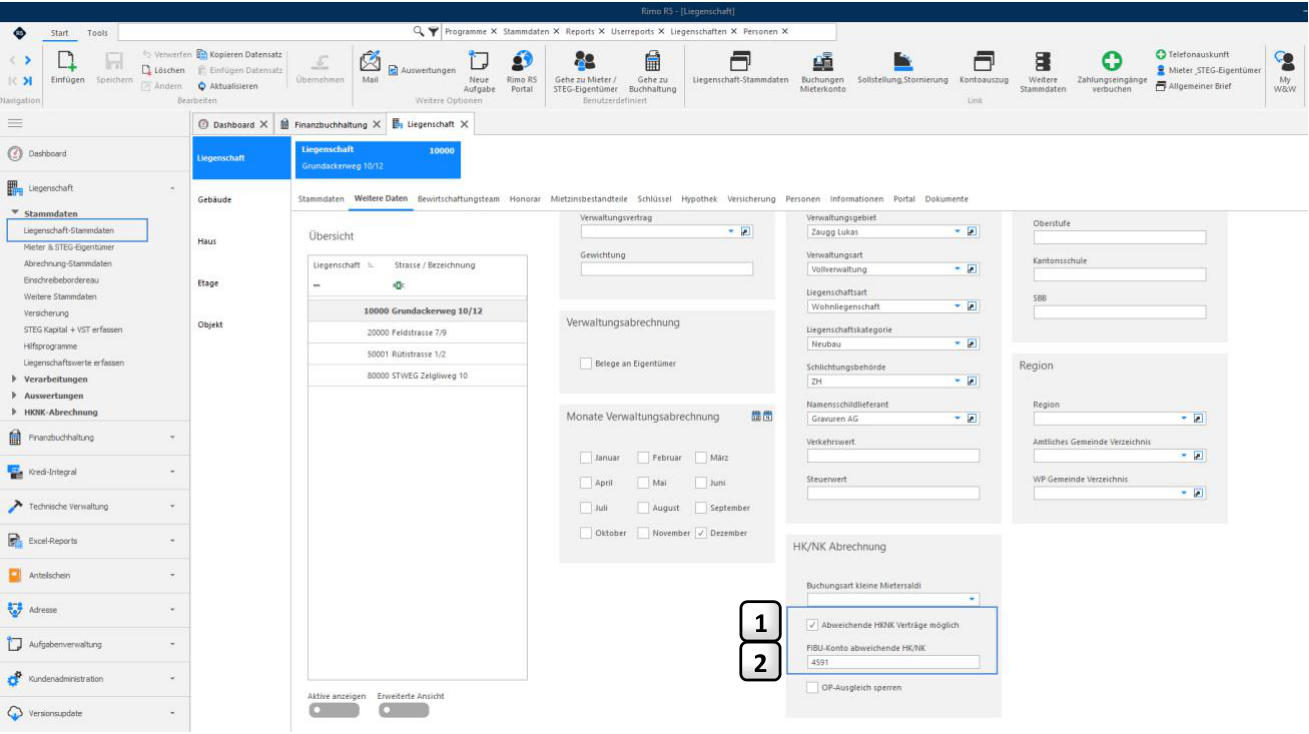Open the Schlichtungsbehörde dropdown arrow
1309x734 pixels.
coord(957,381)
